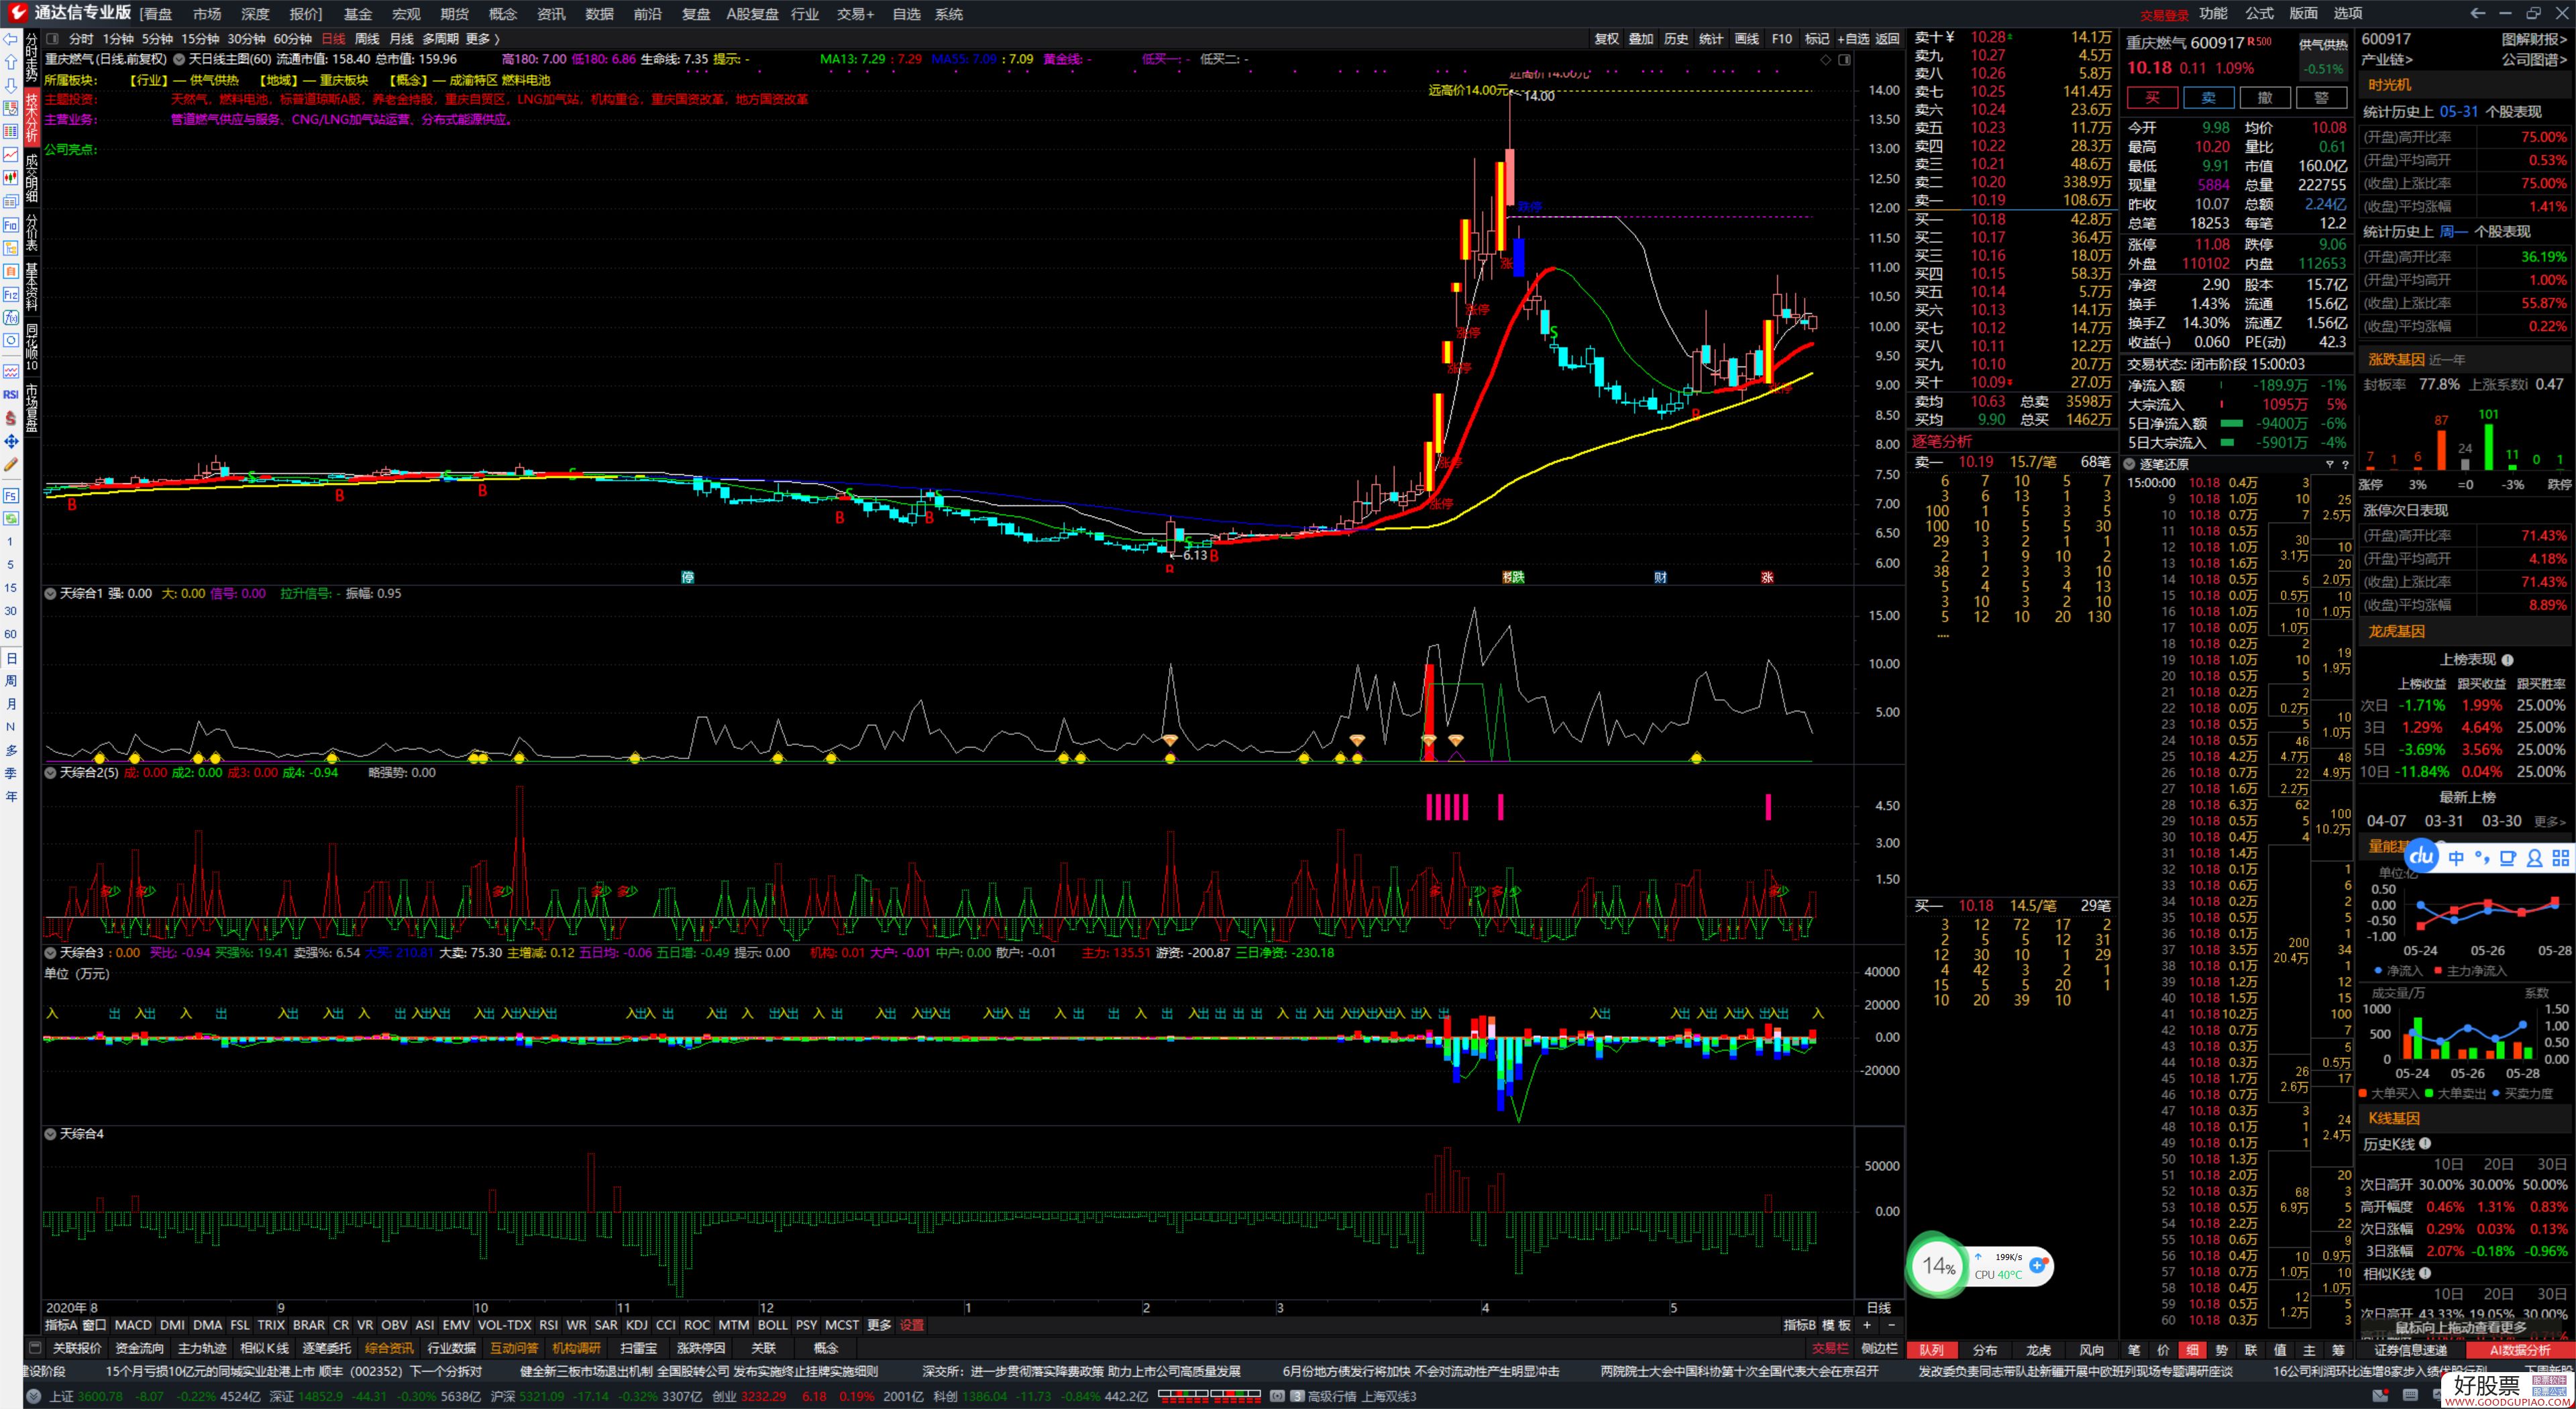Click the small list icon before 关联报价
The image size is (2576, 1409).
(x=35, y=1348)
